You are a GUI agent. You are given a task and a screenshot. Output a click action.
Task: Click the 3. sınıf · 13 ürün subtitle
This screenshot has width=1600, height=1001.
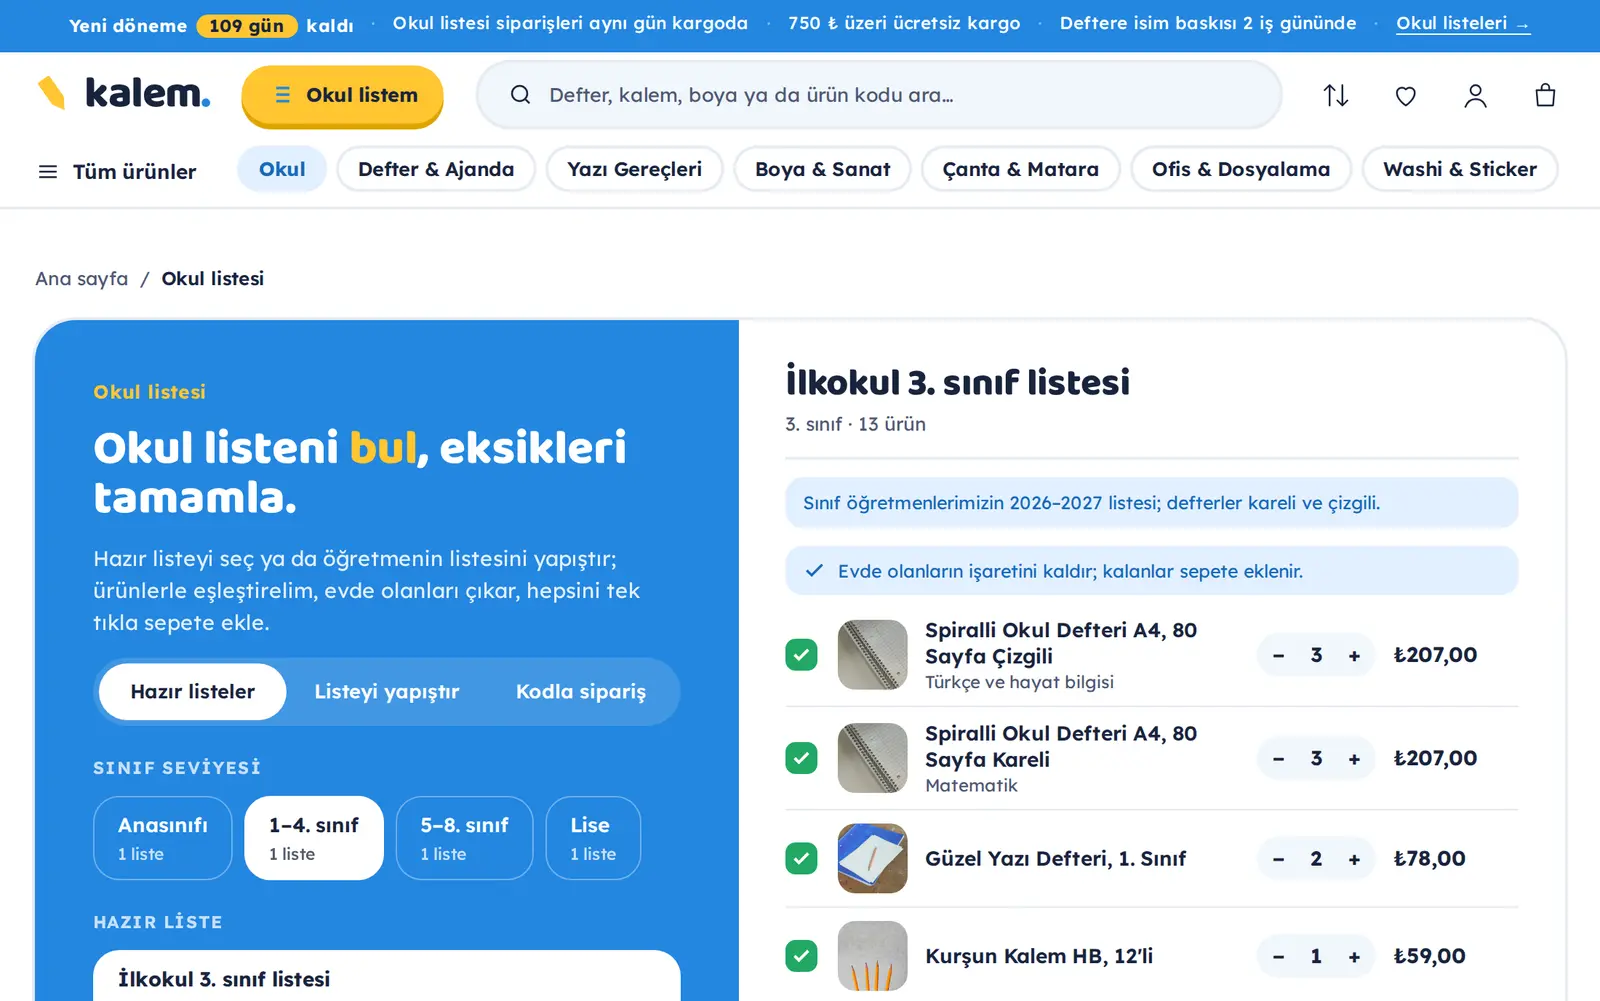[x=855, y=424]
